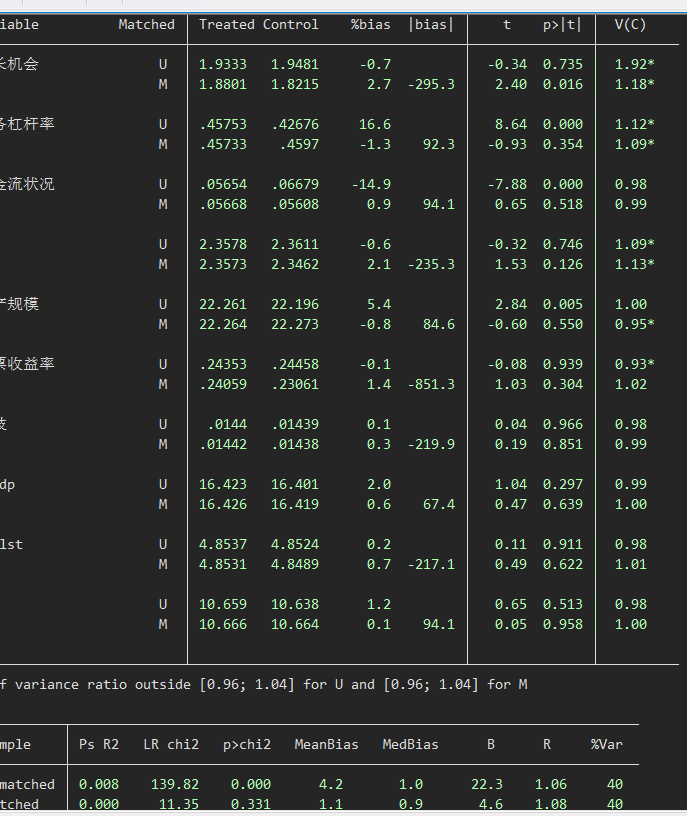Select p-value 0.939
This screenshot has height=816, width=687.
[563, 364]
